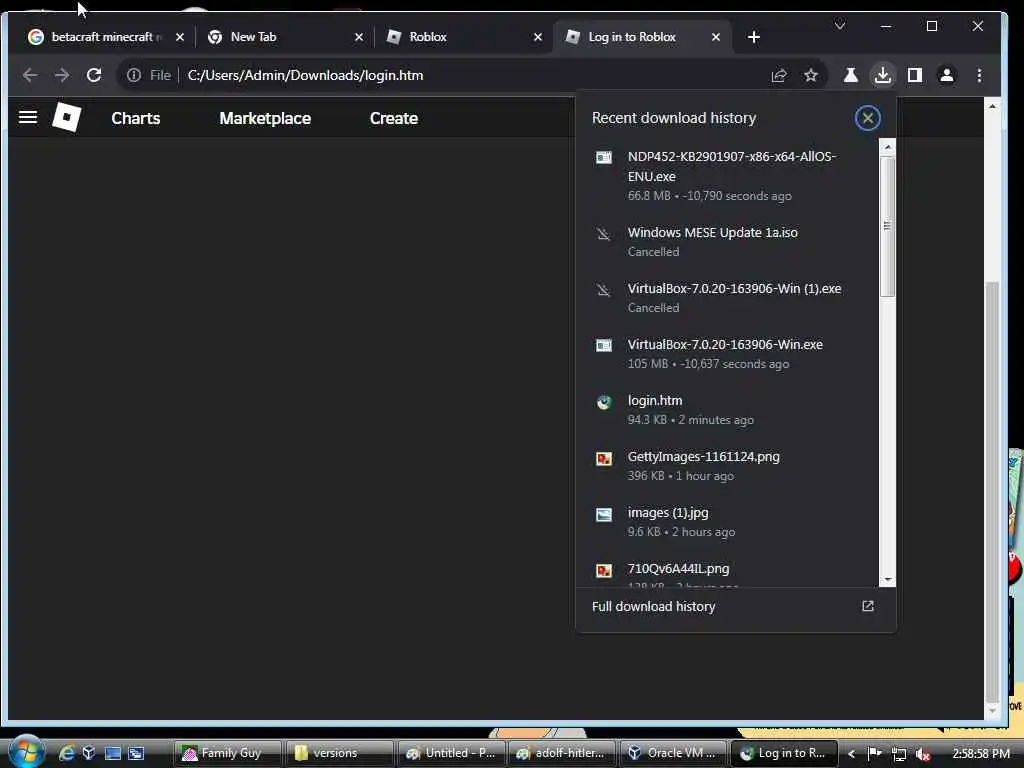Open the Roblox hamburger menu icon

(27, 118)
